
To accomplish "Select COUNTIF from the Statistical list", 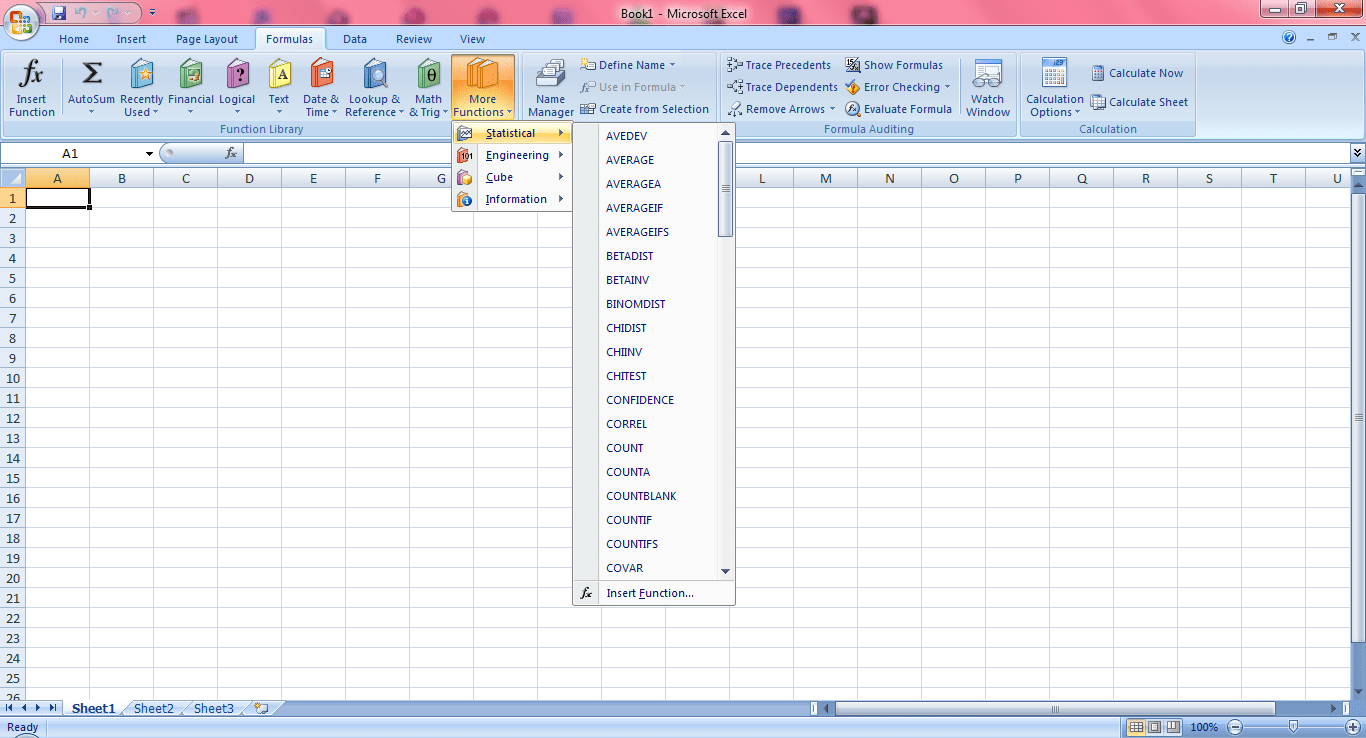I will (x=629, y=520).
